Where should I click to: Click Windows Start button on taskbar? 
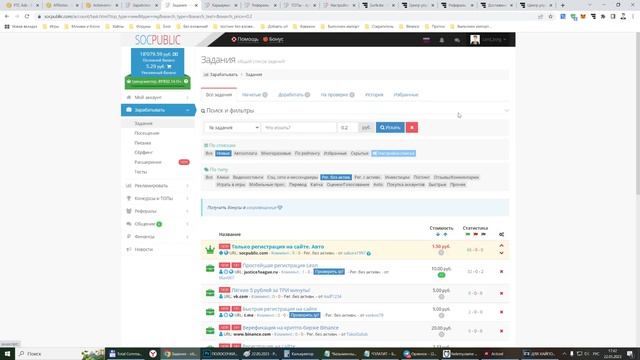[7, 354]
